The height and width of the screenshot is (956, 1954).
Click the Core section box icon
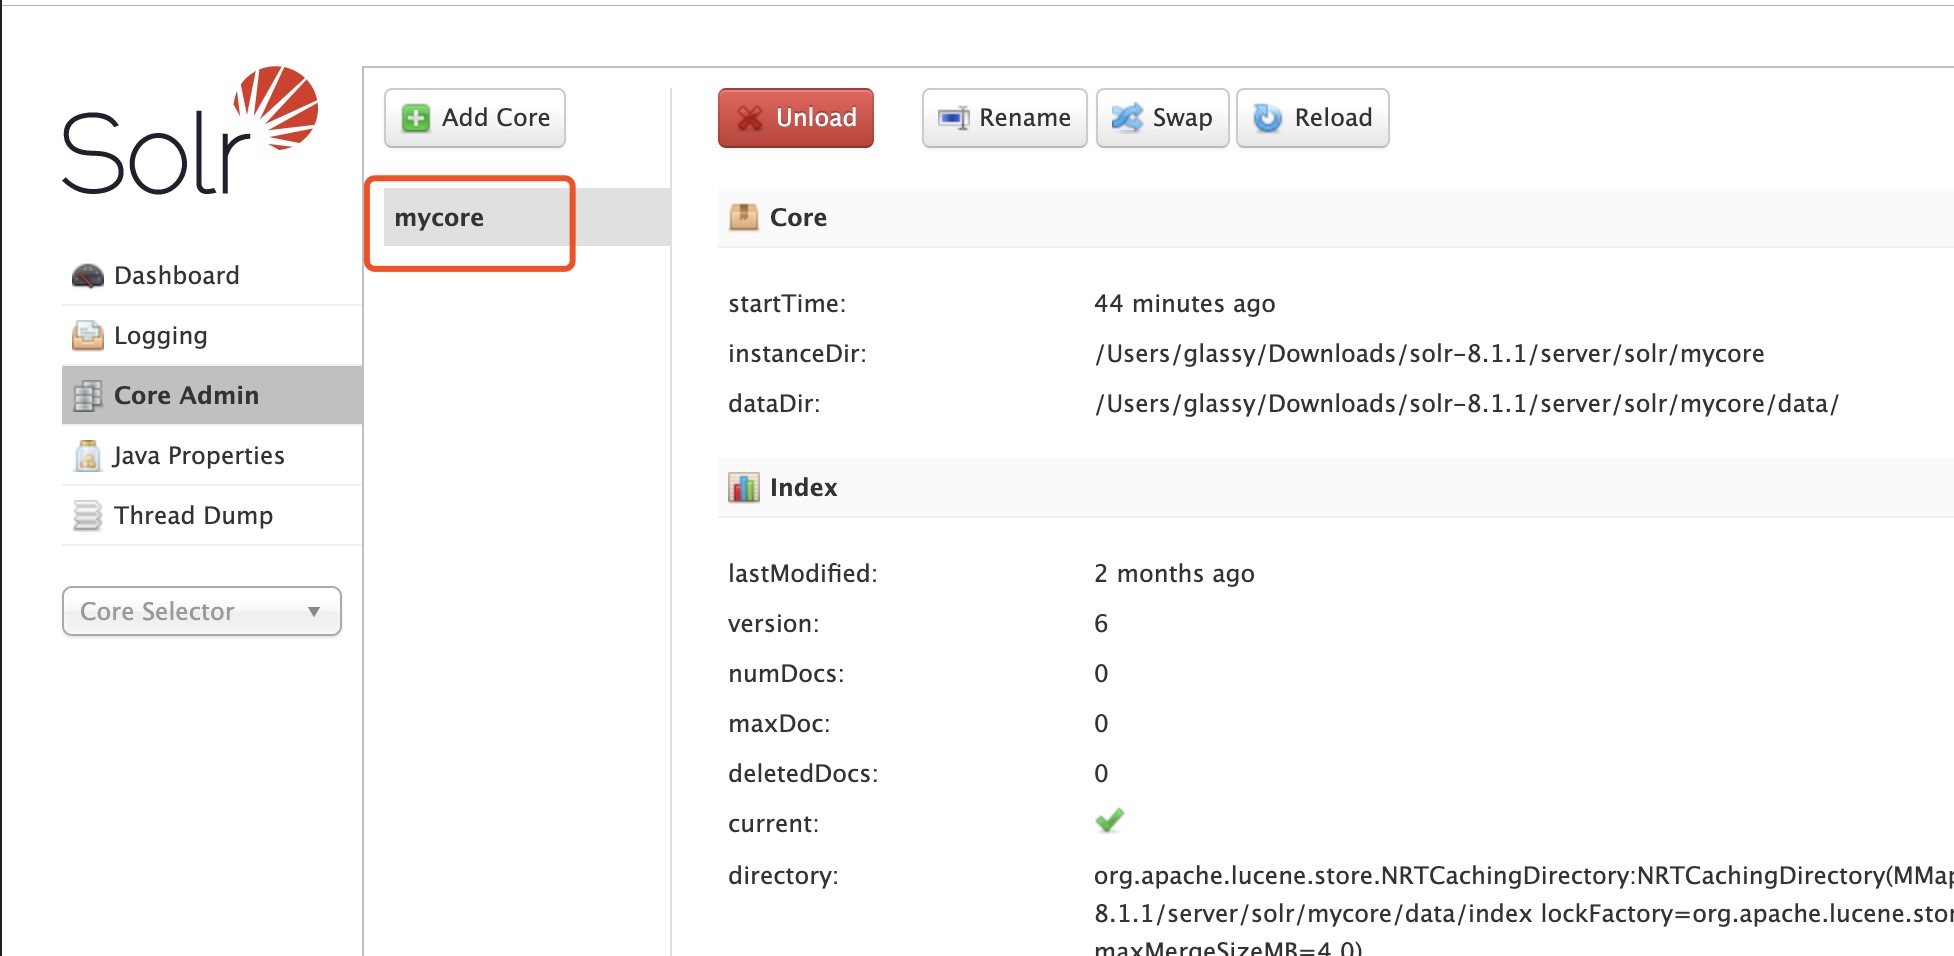[744, 217]
